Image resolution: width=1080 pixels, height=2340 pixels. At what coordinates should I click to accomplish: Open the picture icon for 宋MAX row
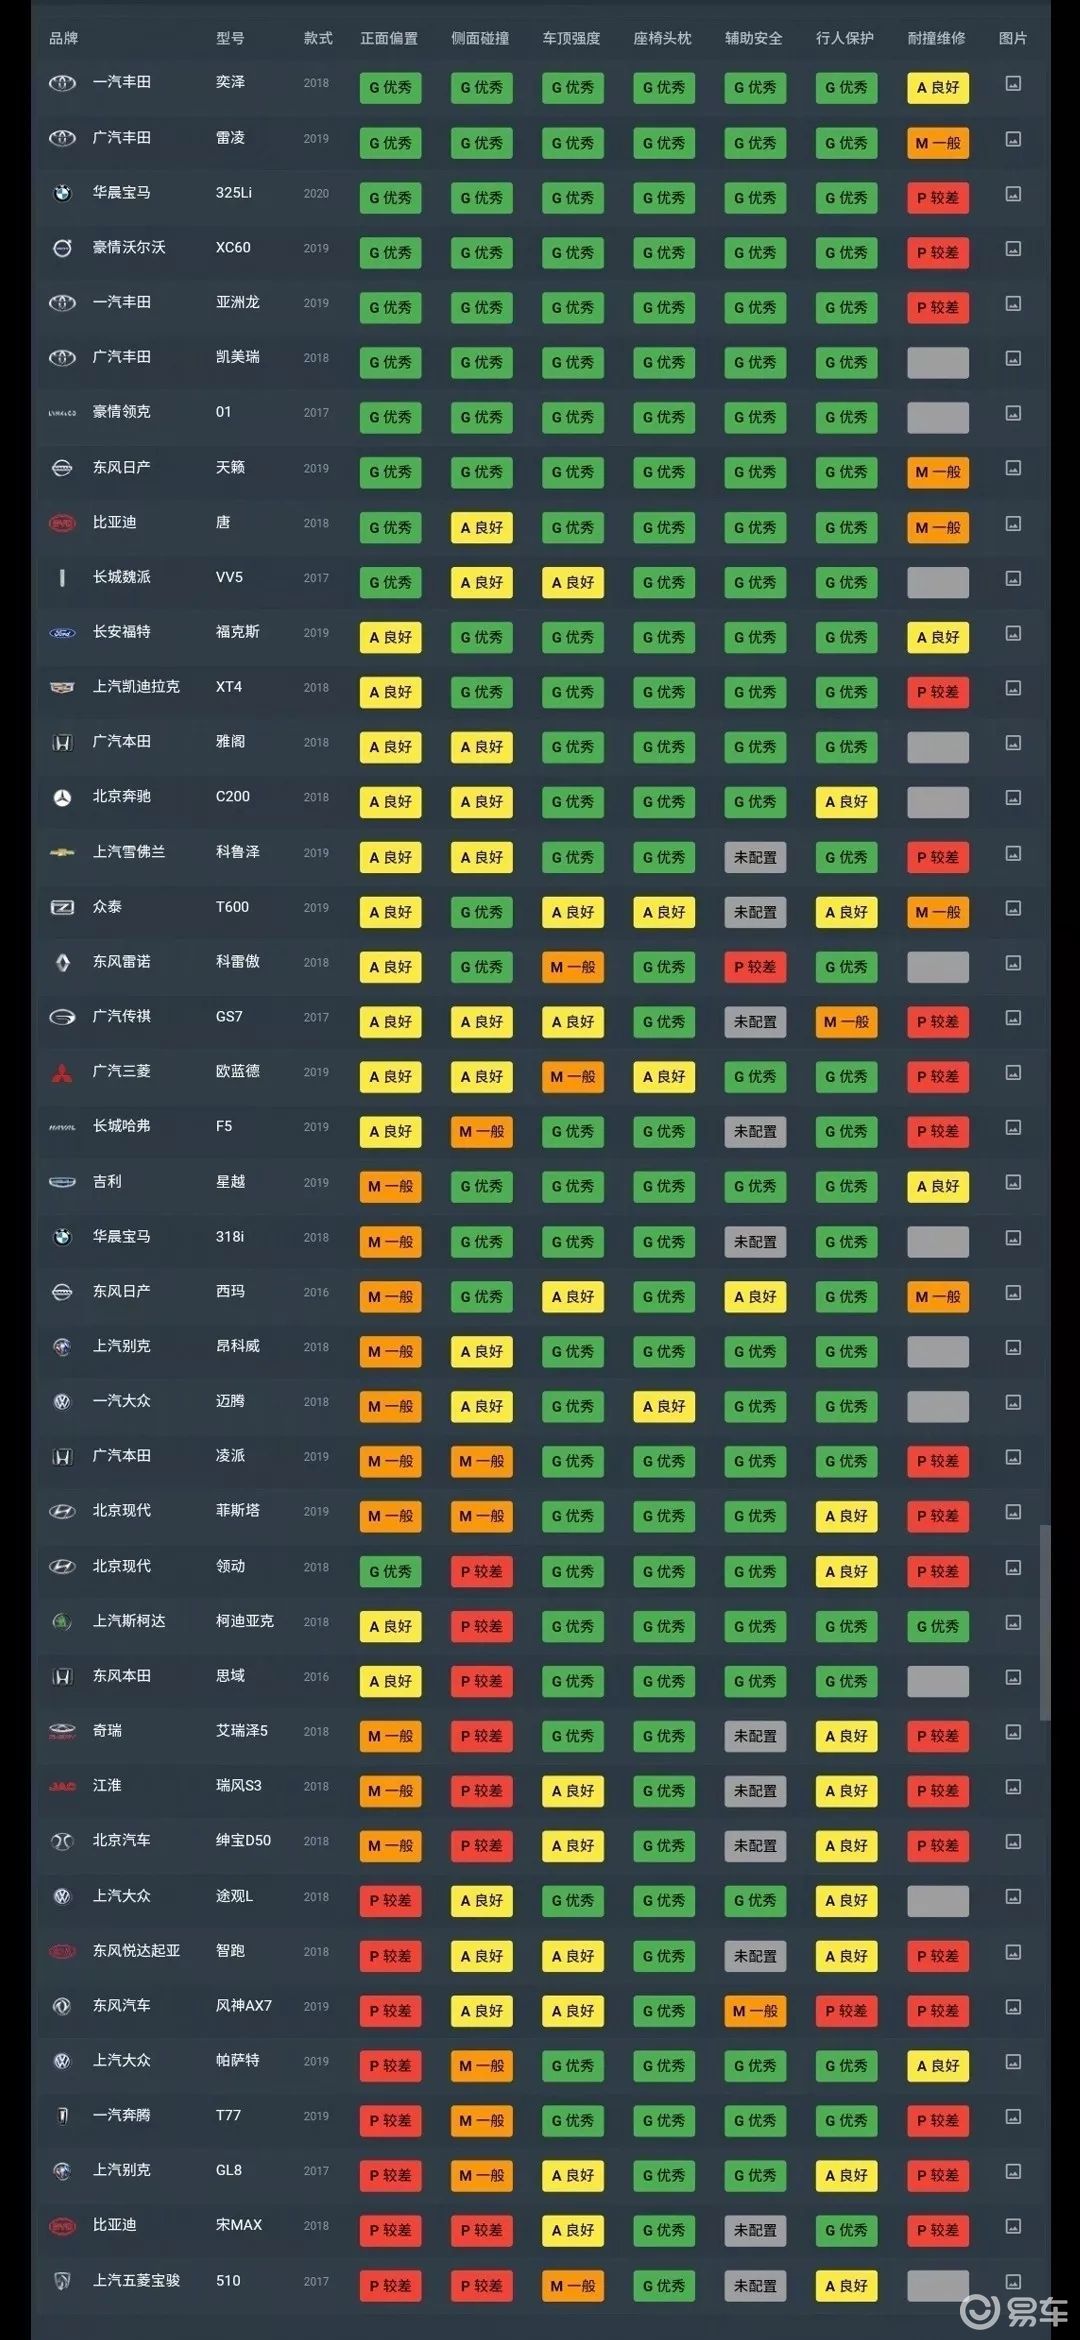point(1012,2226)
